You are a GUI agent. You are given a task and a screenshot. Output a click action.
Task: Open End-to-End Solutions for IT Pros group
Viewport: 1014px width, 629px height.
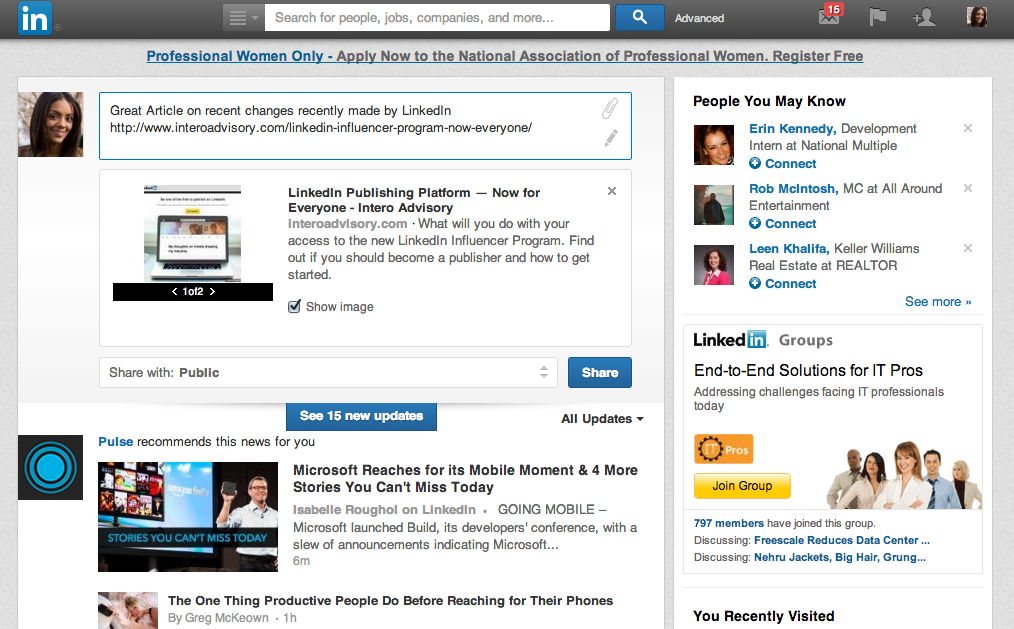[808, 370]
